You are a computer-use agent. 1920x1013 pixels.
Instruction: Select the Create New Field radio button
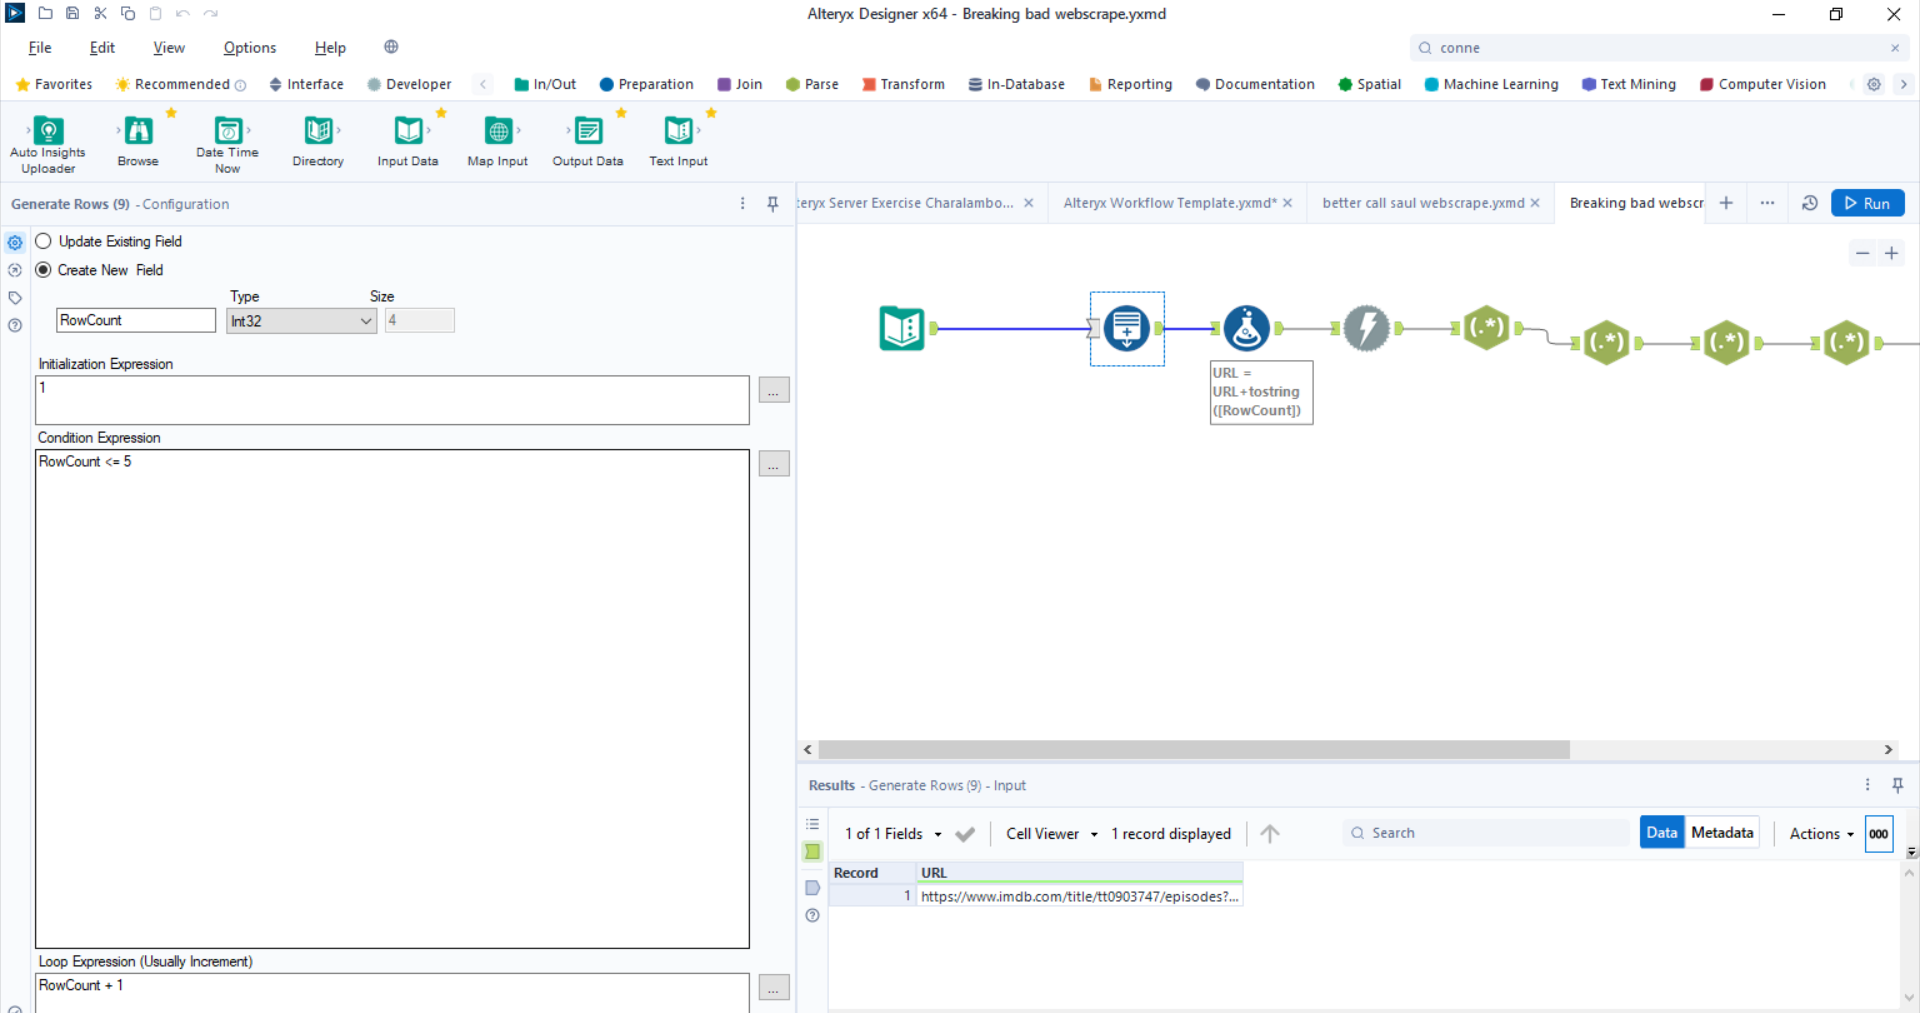coord(43,270)
